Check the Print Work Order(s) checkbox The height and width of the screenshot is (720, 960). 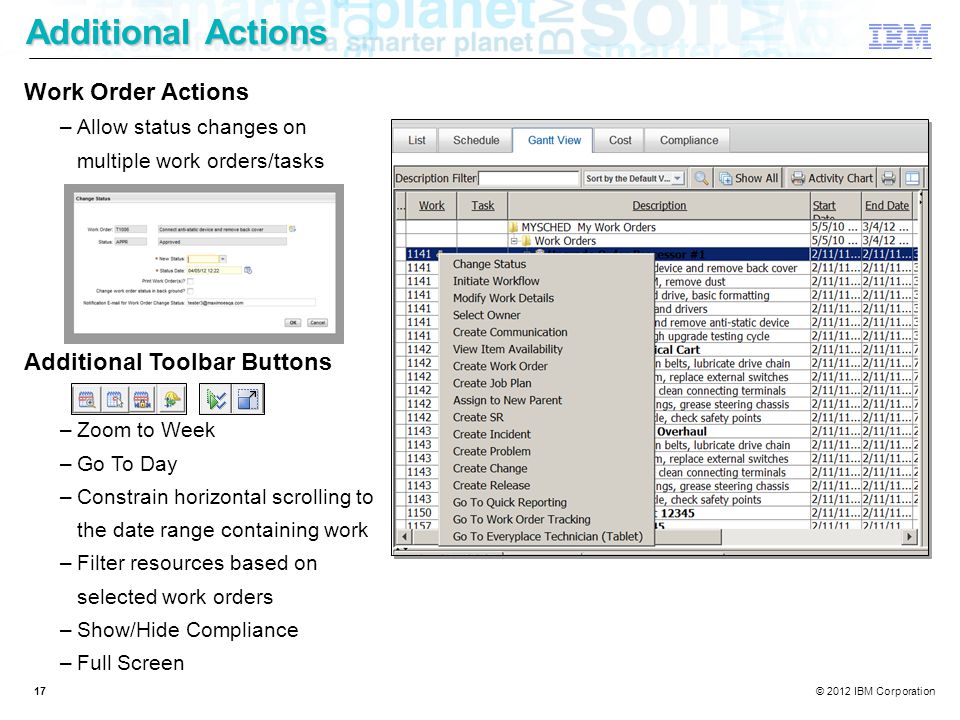[190, 281]
